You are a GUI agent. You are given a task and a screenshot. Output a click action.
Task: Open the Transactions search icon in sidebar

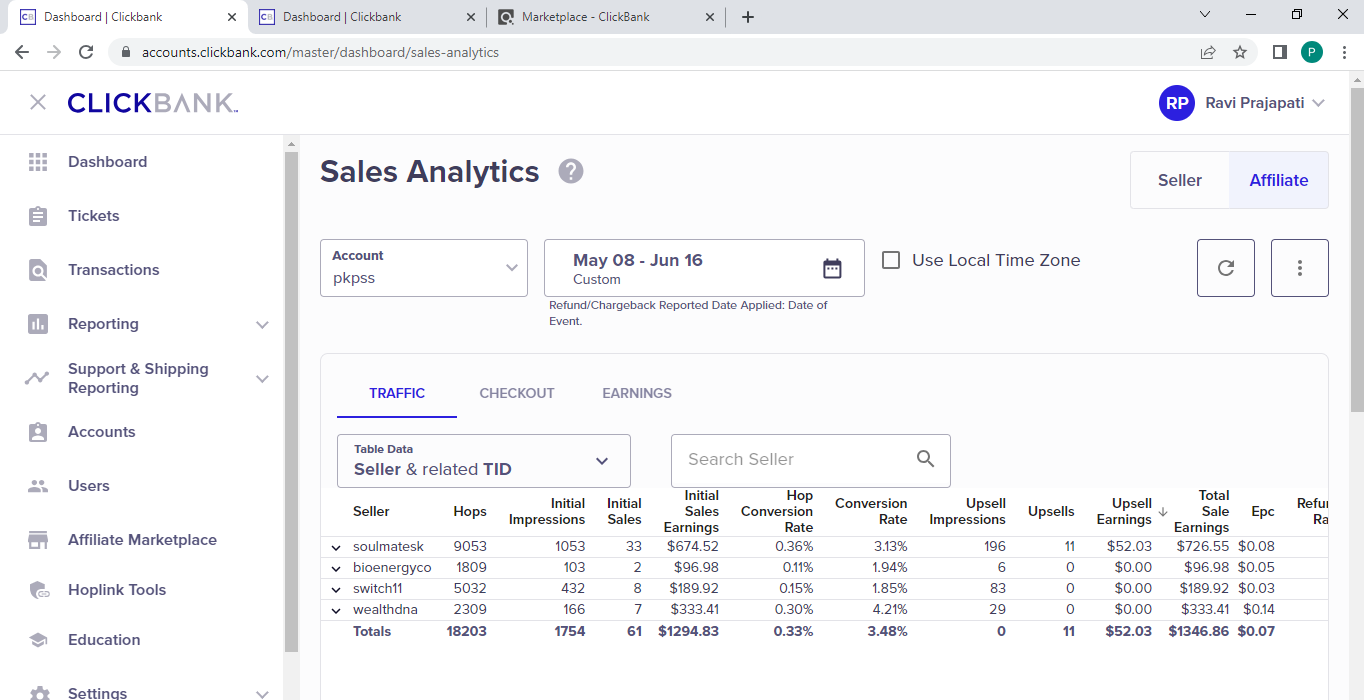point(38,270)
